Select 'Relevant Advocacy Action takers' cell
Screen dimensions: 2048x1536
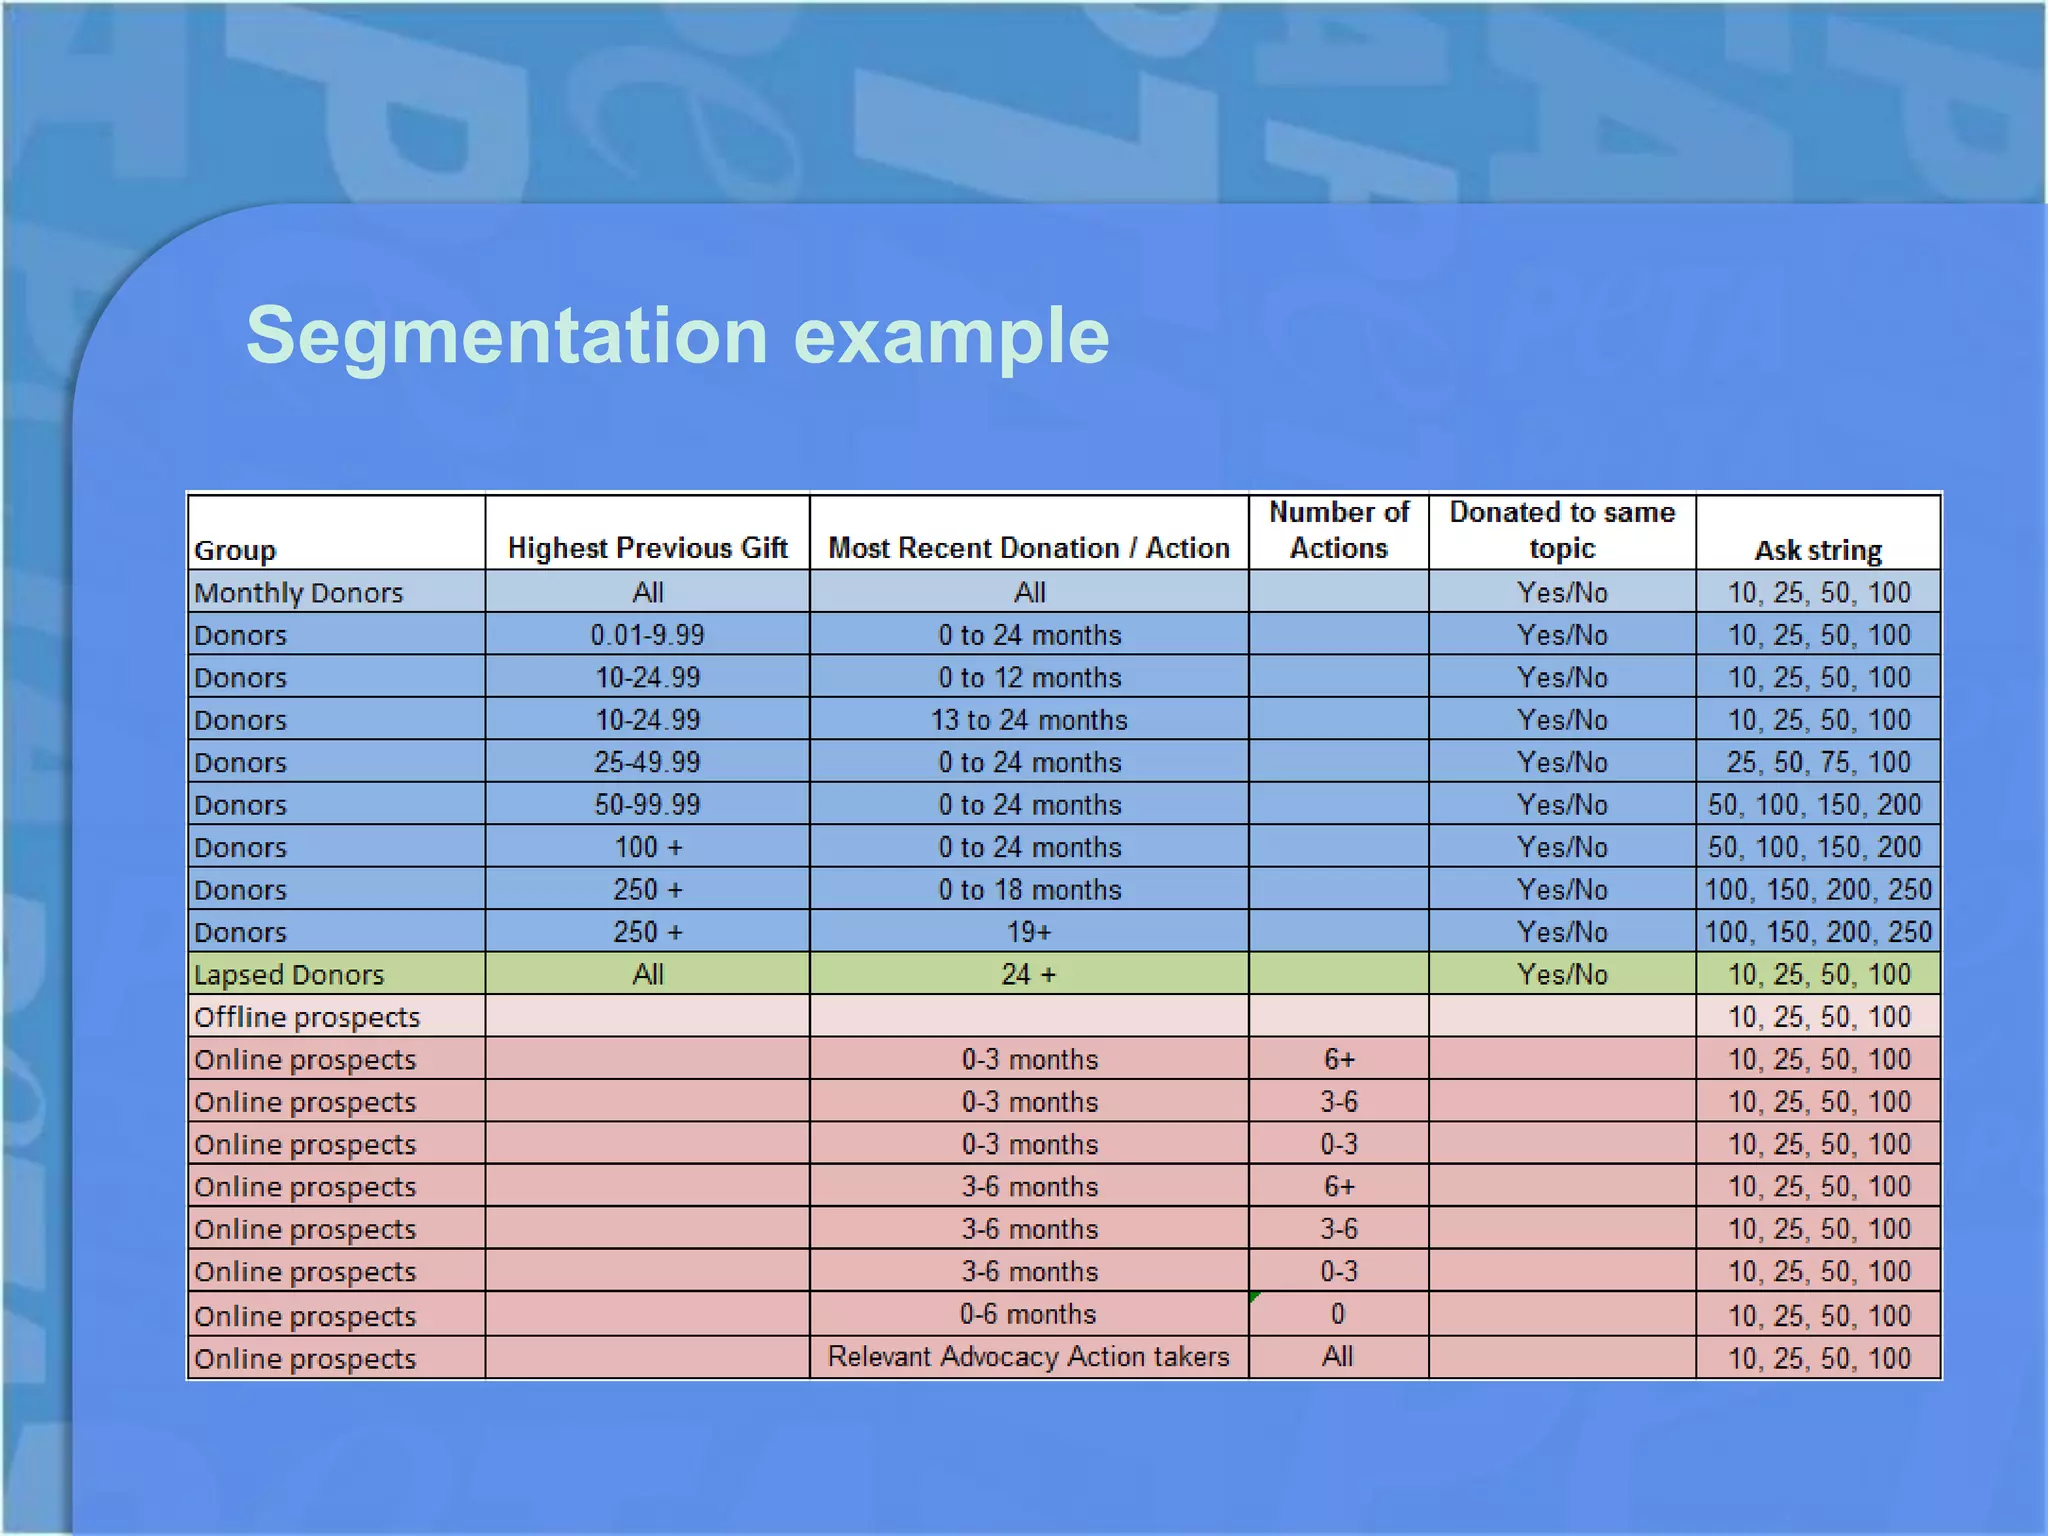(x=1029, y=1356)
